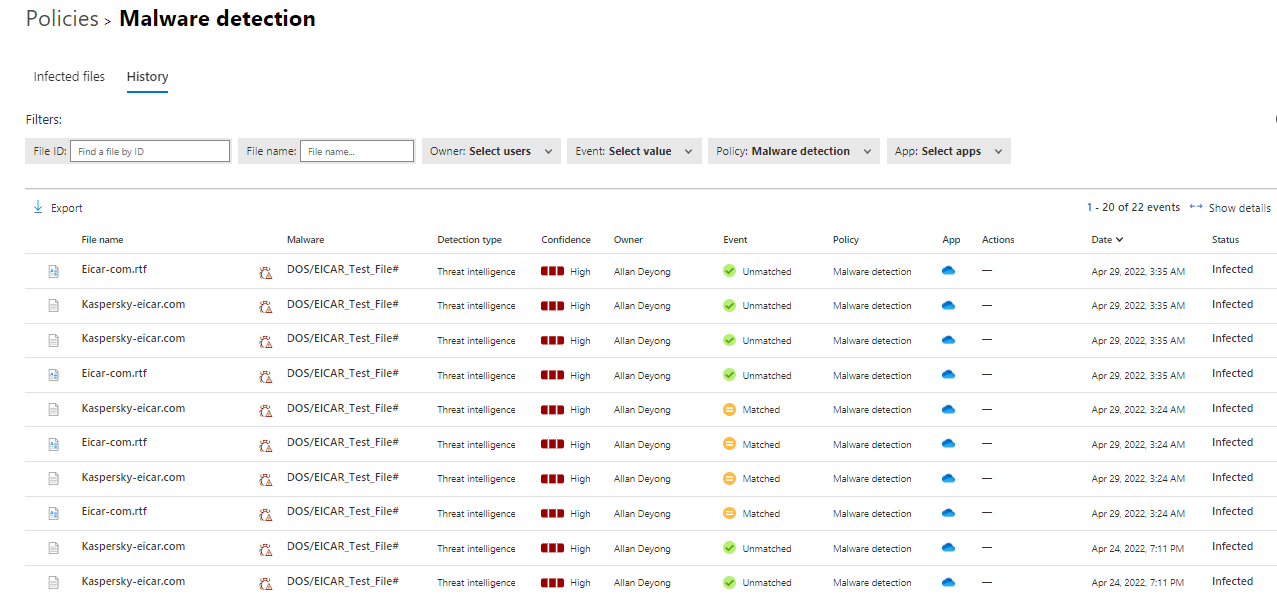Click the document icon next to the second Kaspersky-eicar.com row

tap(52, 340)
